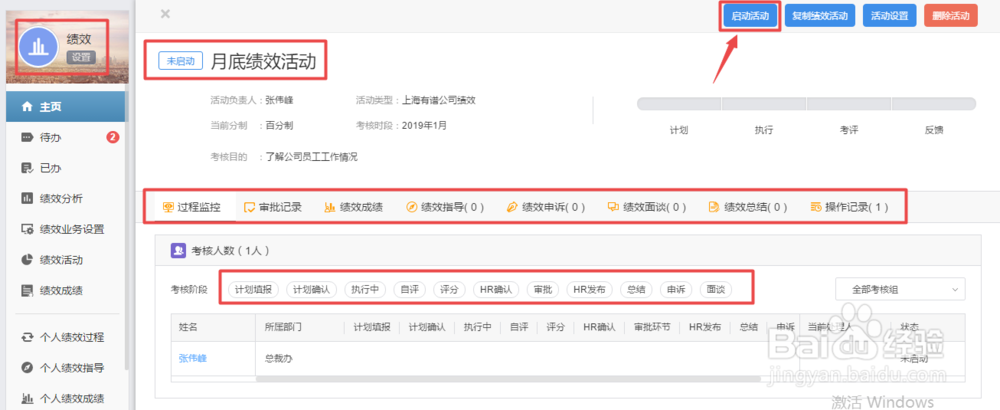1000x410 pixels.
Task: Click the 启动活动 button
Action: (751, 16)
